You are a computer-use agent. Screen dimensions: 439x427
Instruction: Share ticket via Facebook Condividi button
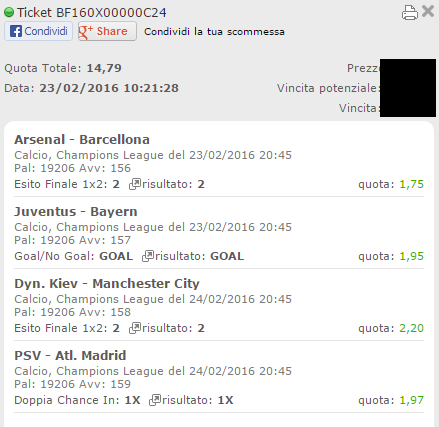click(x=38, y=31)
